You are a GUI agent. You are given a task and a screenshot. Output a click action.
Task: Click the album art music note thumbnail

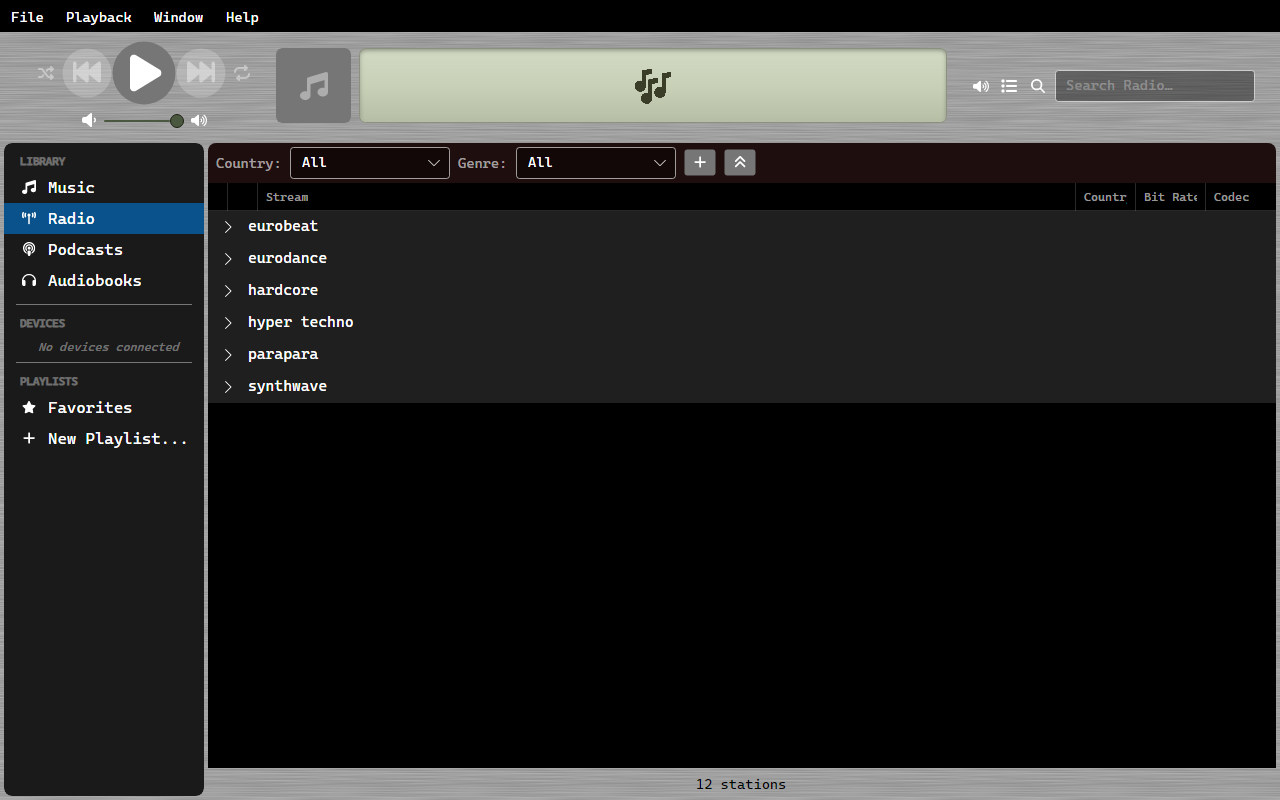[313, 86]
